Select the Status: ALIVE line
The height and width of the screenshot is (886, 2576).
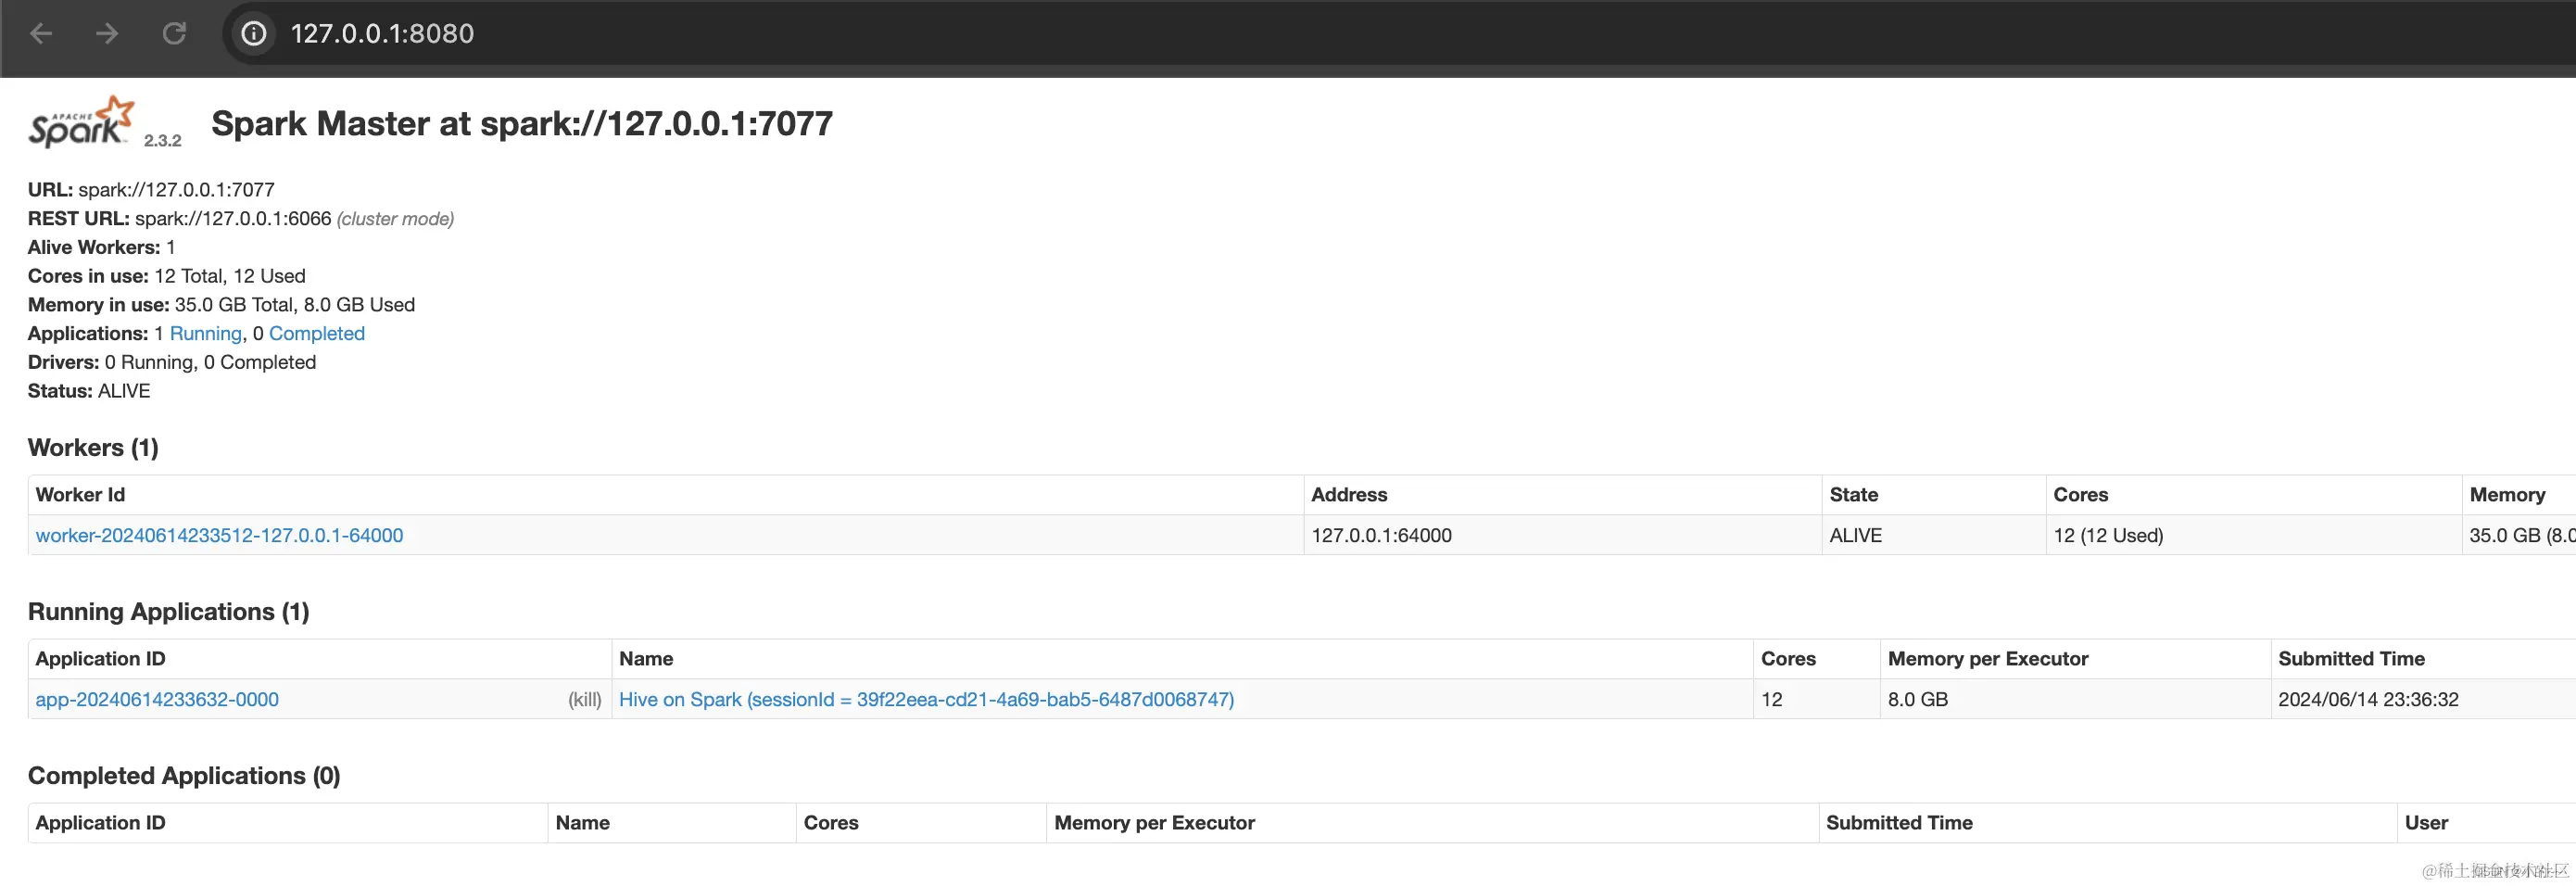click(x=89, y=390)
